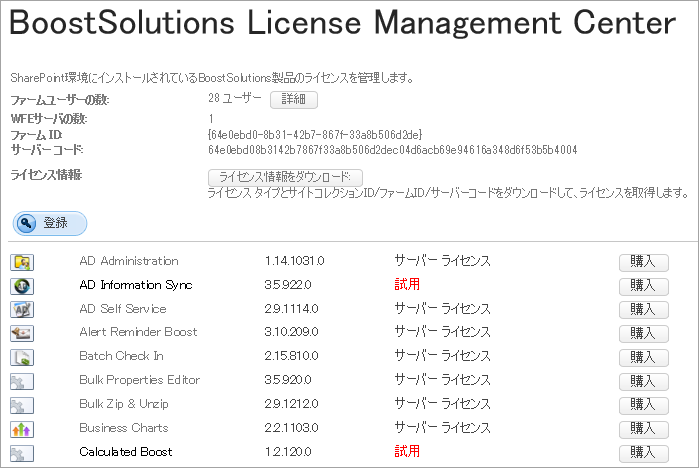This screenshot has height=468, width=699.
Task: Click version 1.2.120.0 of Calculated Boost
Action: tap(288, 452)
